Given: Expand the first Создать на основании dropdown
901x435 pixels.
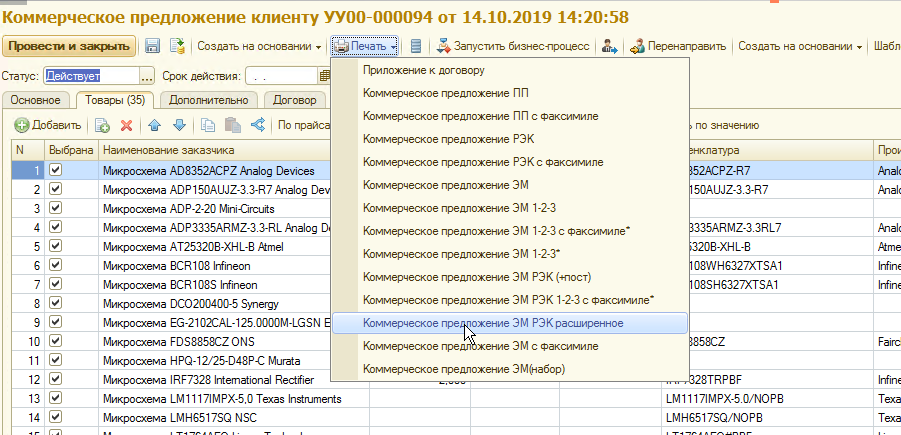Looking at the screenshot, I should click(x=259, y=46).
